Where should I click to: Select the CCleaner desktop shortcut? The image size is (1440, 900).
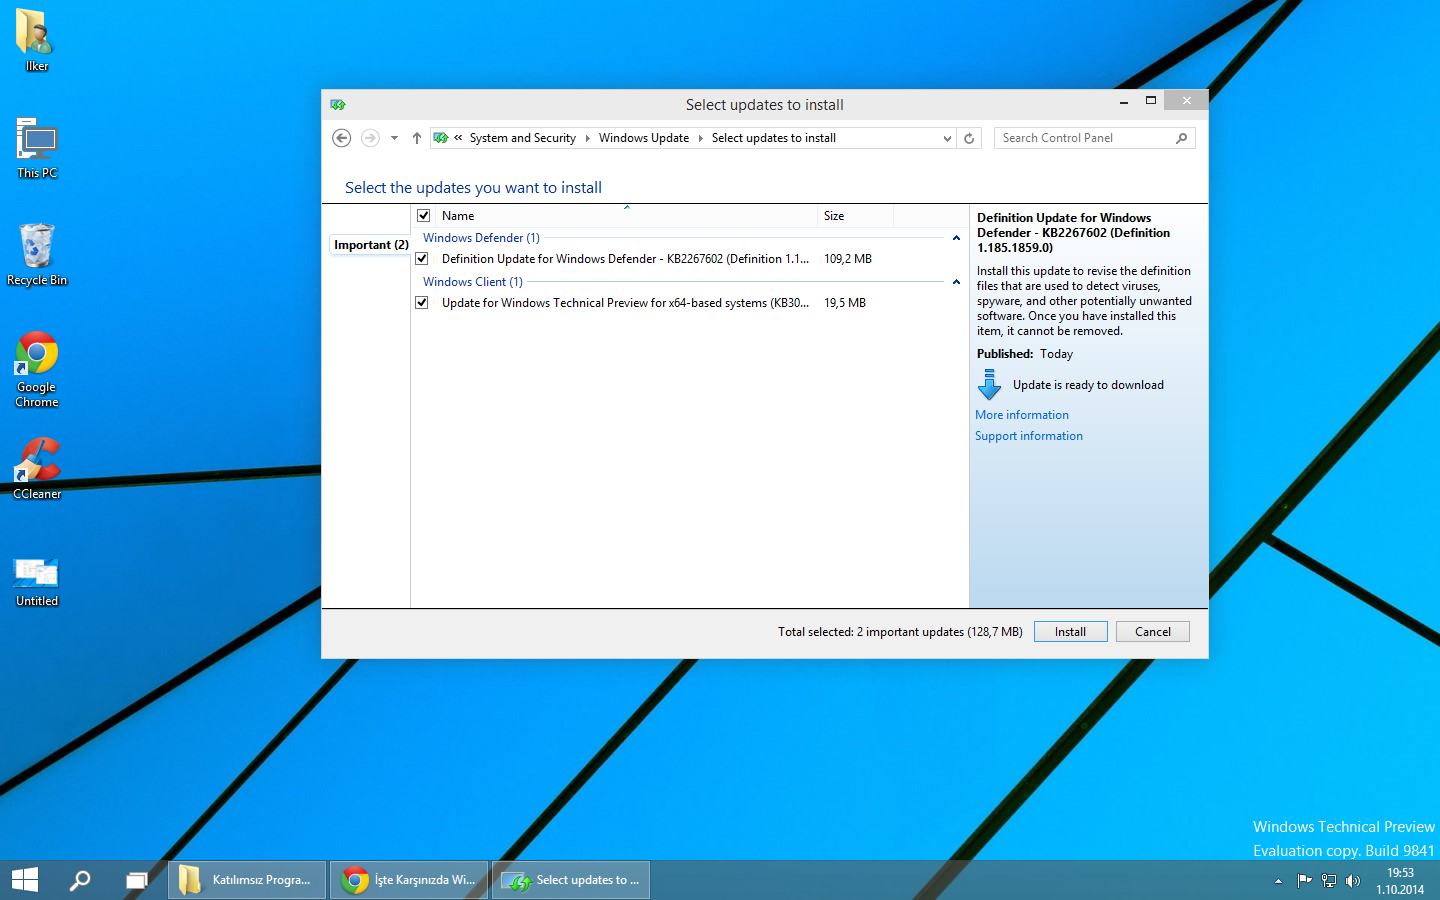(37, 468)
